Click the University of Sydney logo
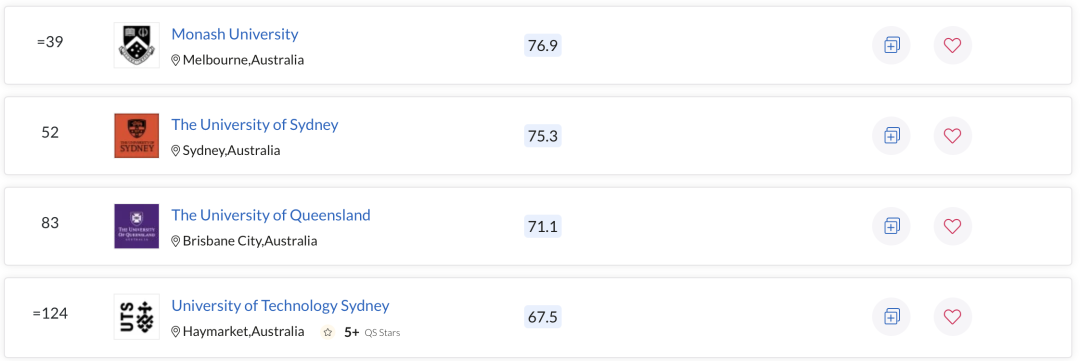The image size is (1080, 361). (136, 136)
